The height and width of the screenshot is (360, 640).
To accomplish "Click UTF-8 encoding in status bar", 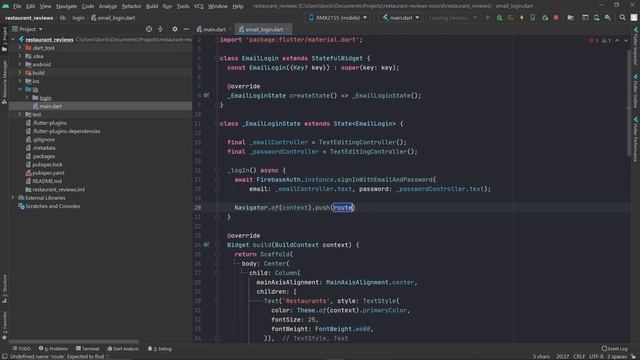I will [x=596, y=356].
